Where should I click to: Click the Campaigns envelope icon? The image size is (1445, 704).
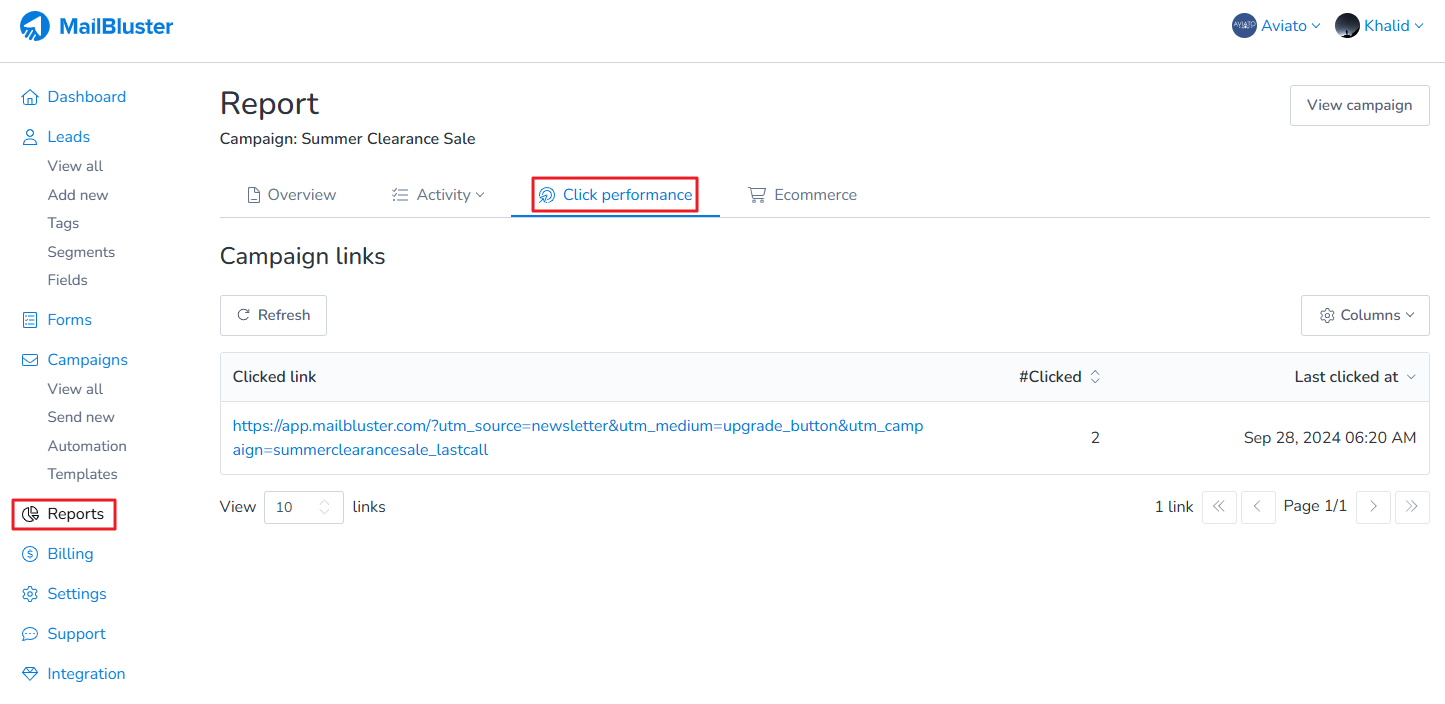[30, 360]
